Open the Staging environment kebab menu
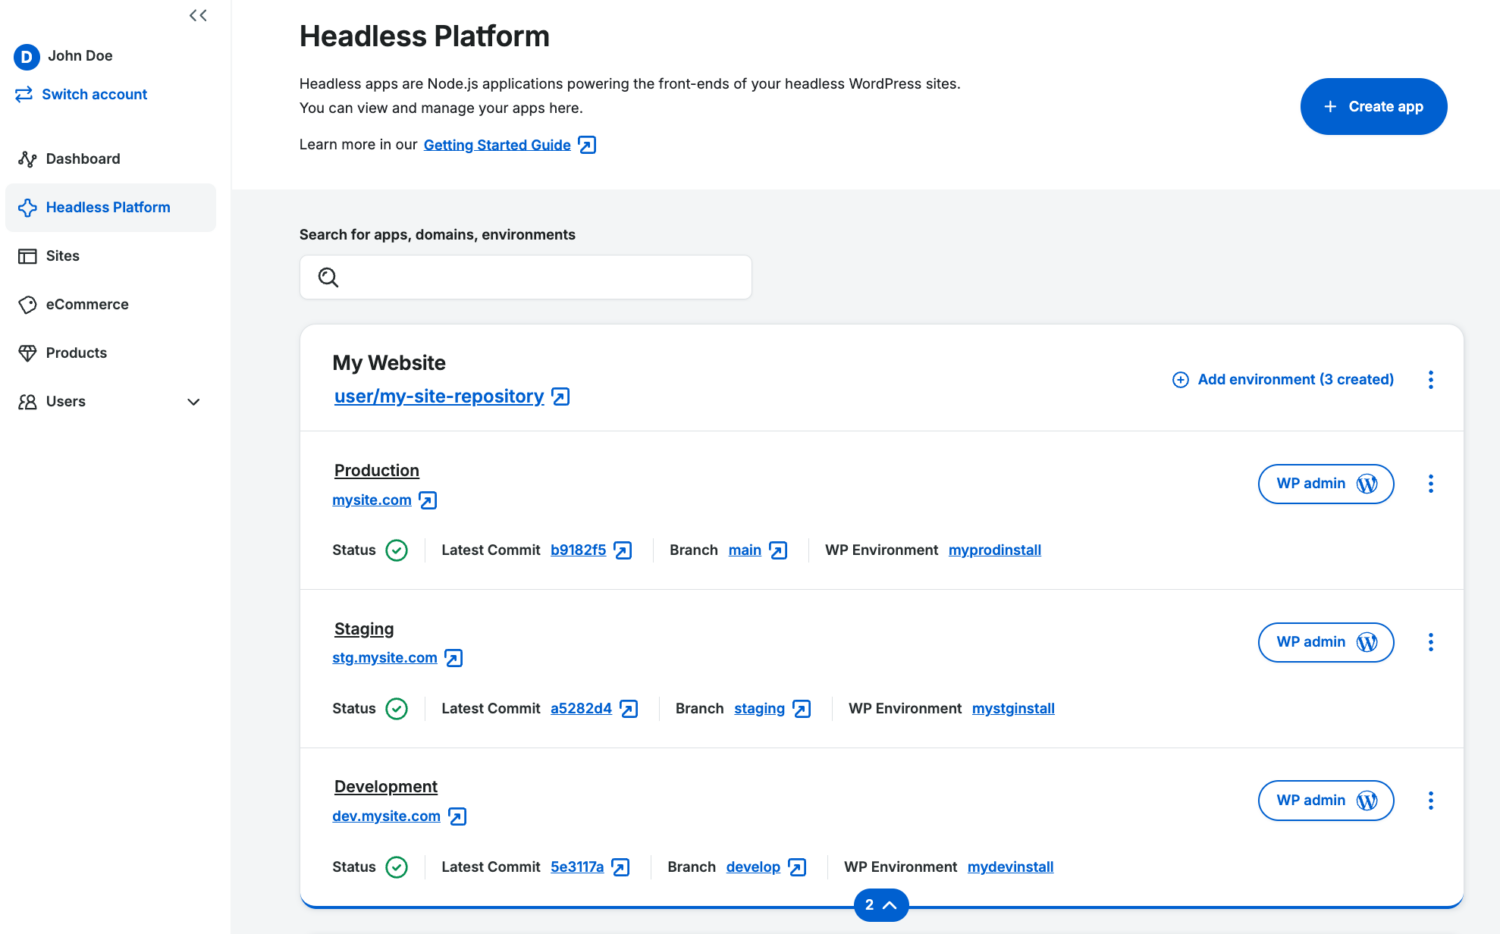Image resolution: width=1500 pixels, height=934 pixels. tap(1431, 642)
